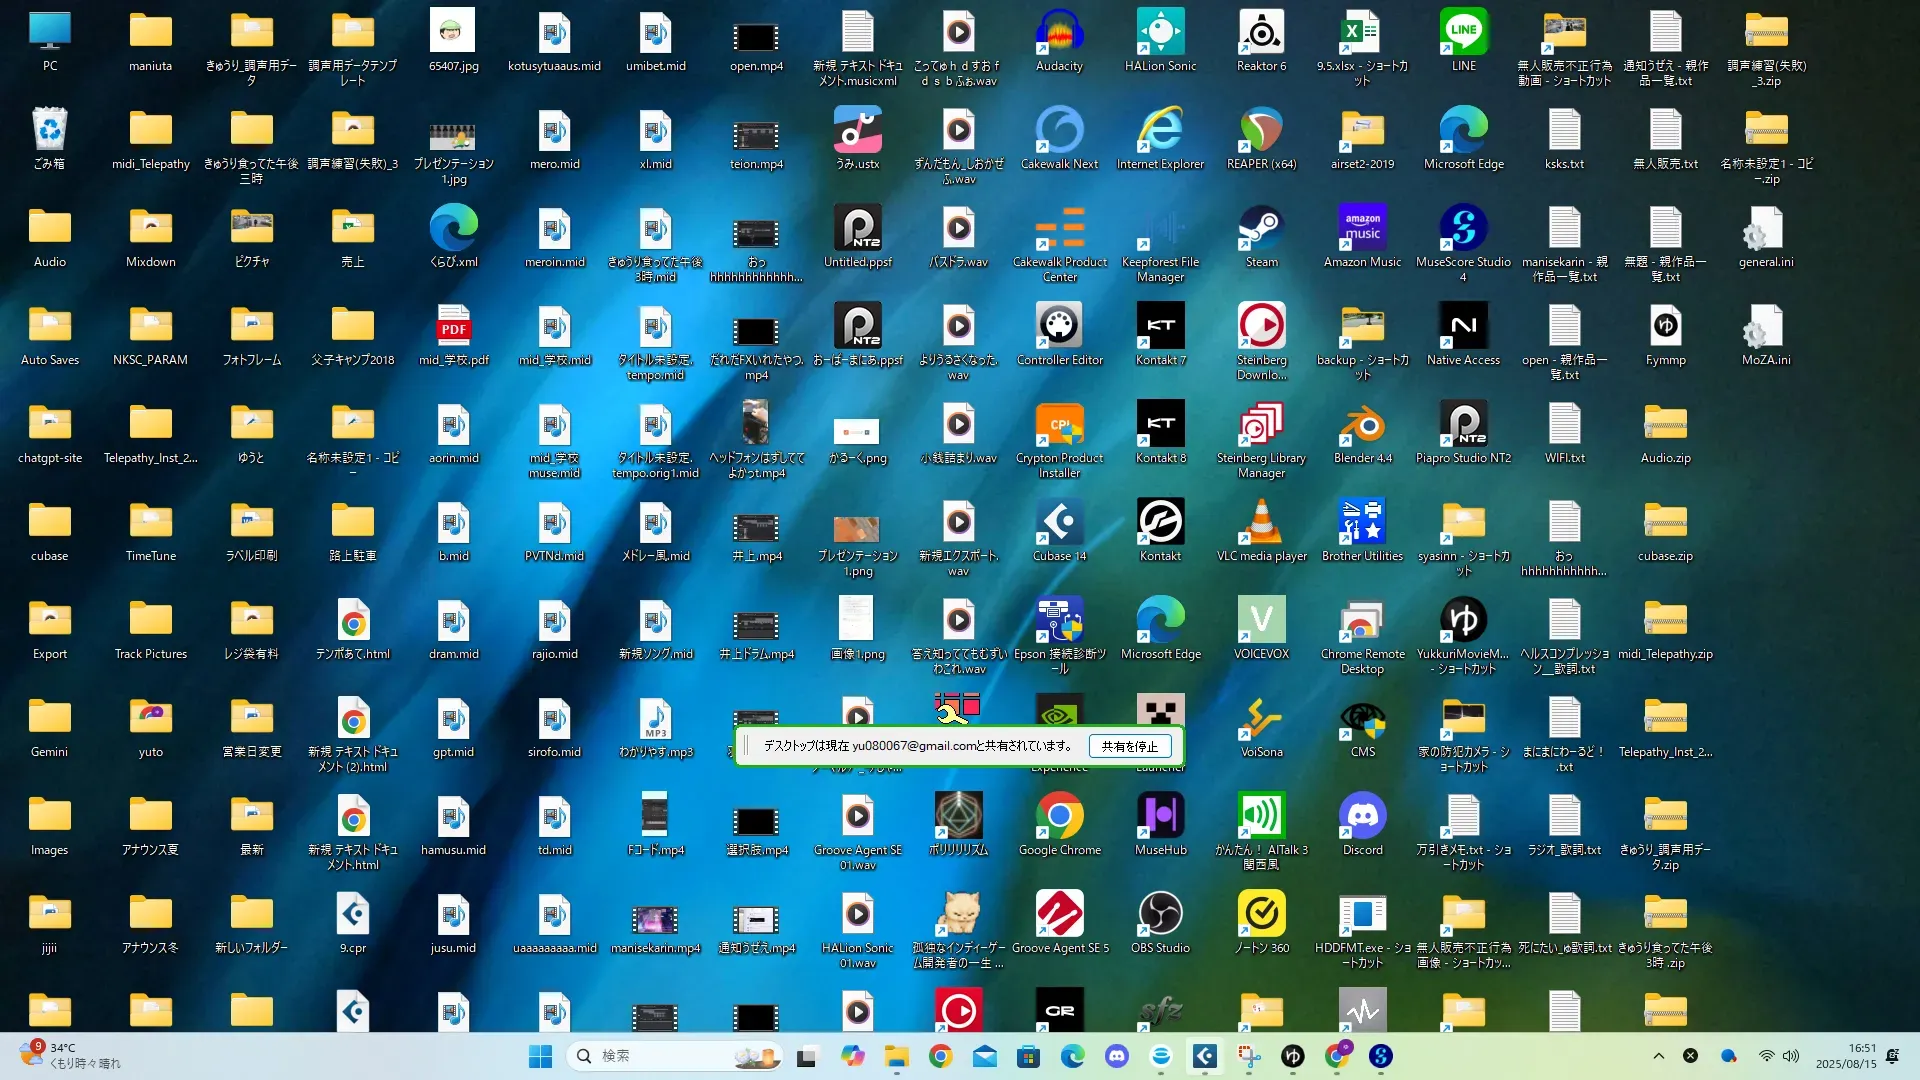This screenshot has width=1920, height=1080.
Task: Open File Explorer from the taskbar
Action: coord(896,1056)
